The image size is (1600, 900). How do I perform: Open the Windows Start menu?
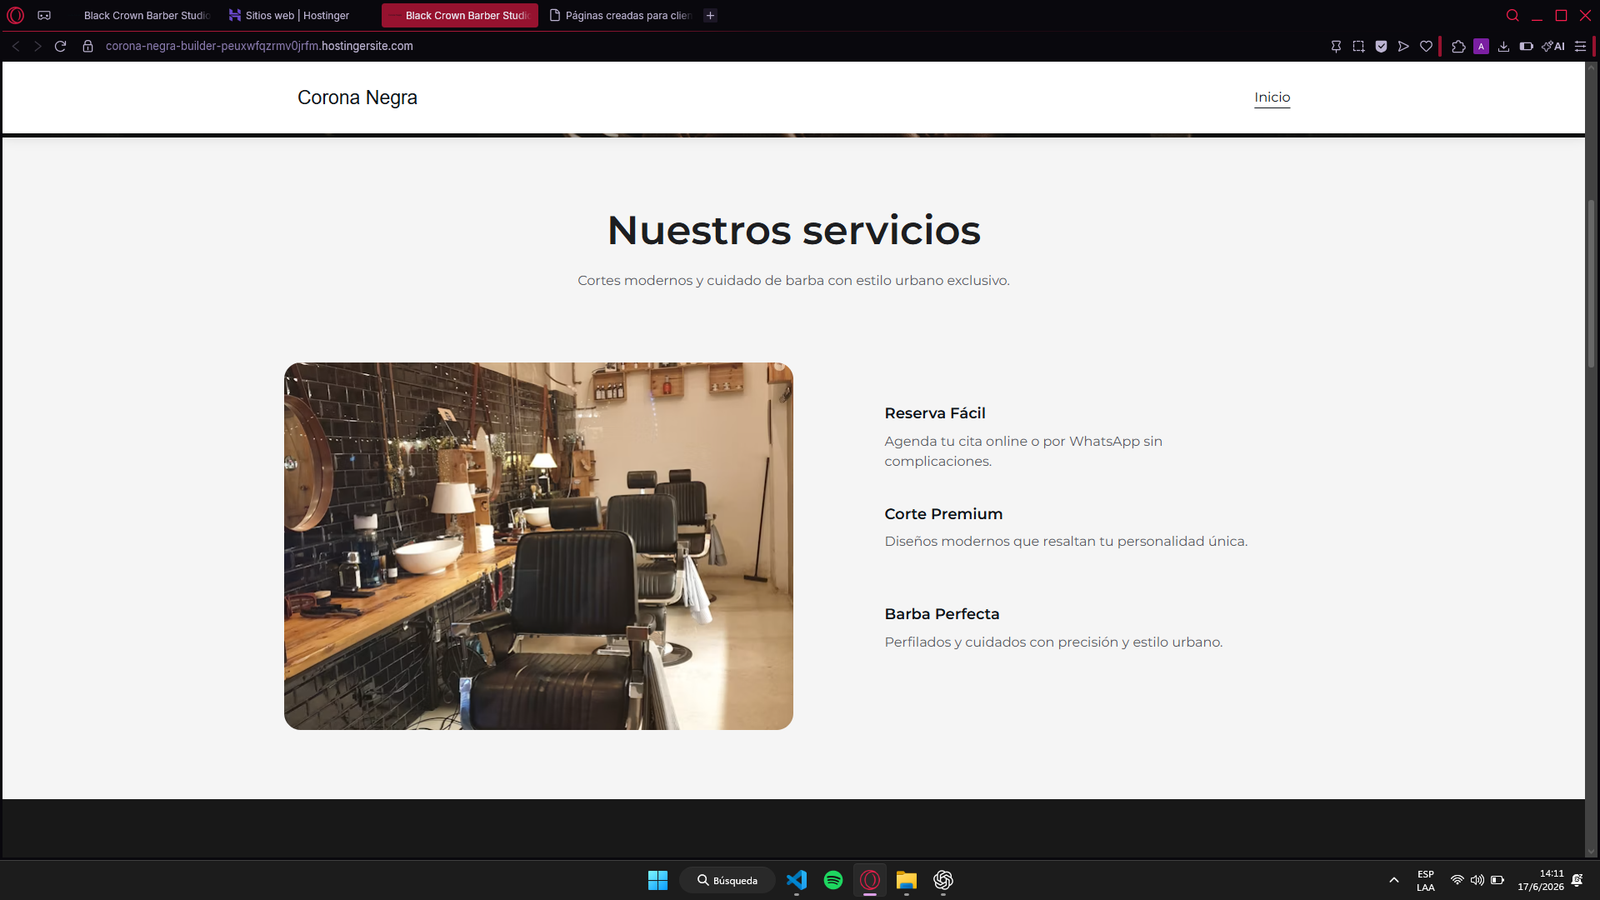pyautogui.click(x=657, y=880)
